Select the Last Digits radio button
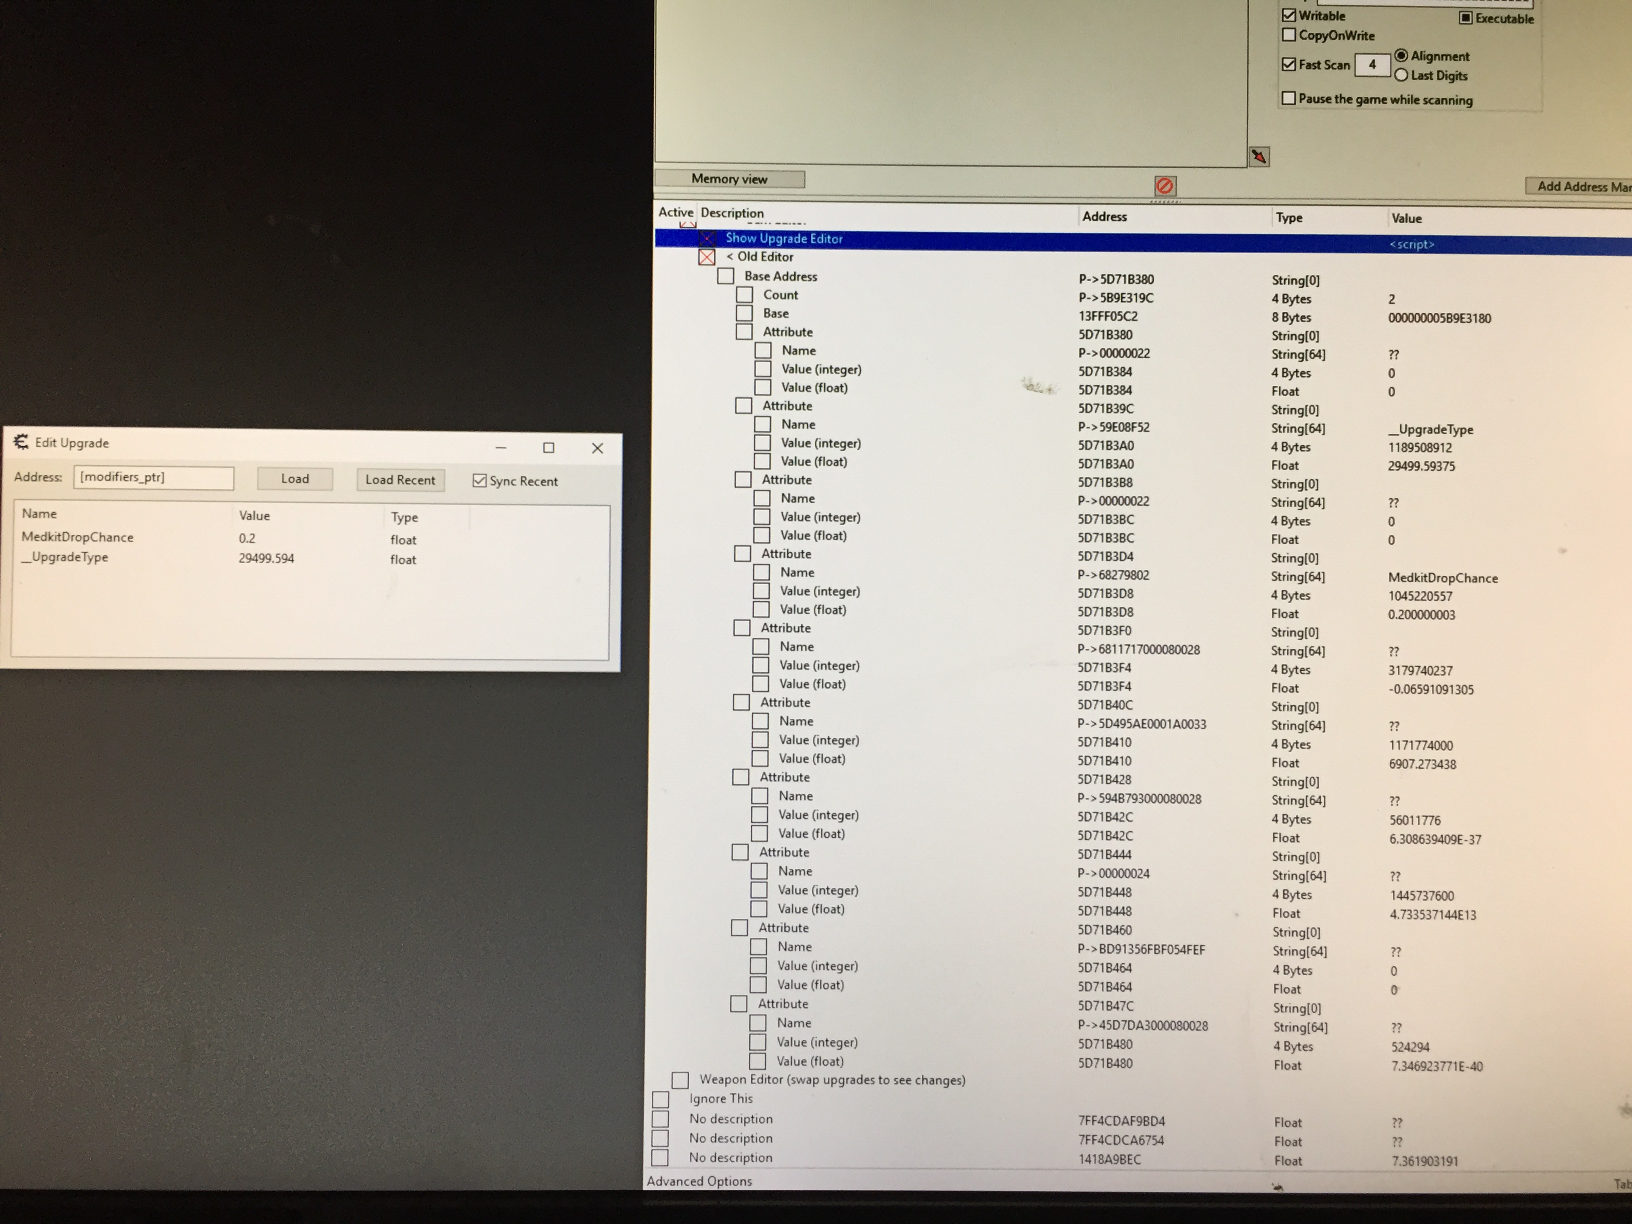The image size is (1632, 1224). click(x=1401, y=75)
